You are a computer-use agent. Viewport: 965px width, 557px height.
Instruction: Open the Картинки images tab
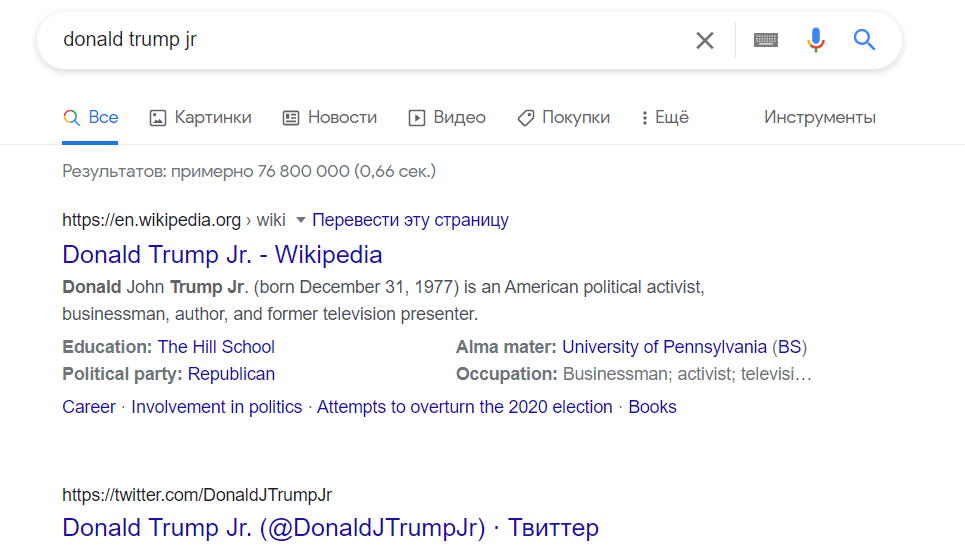click(x=200, y=117)
